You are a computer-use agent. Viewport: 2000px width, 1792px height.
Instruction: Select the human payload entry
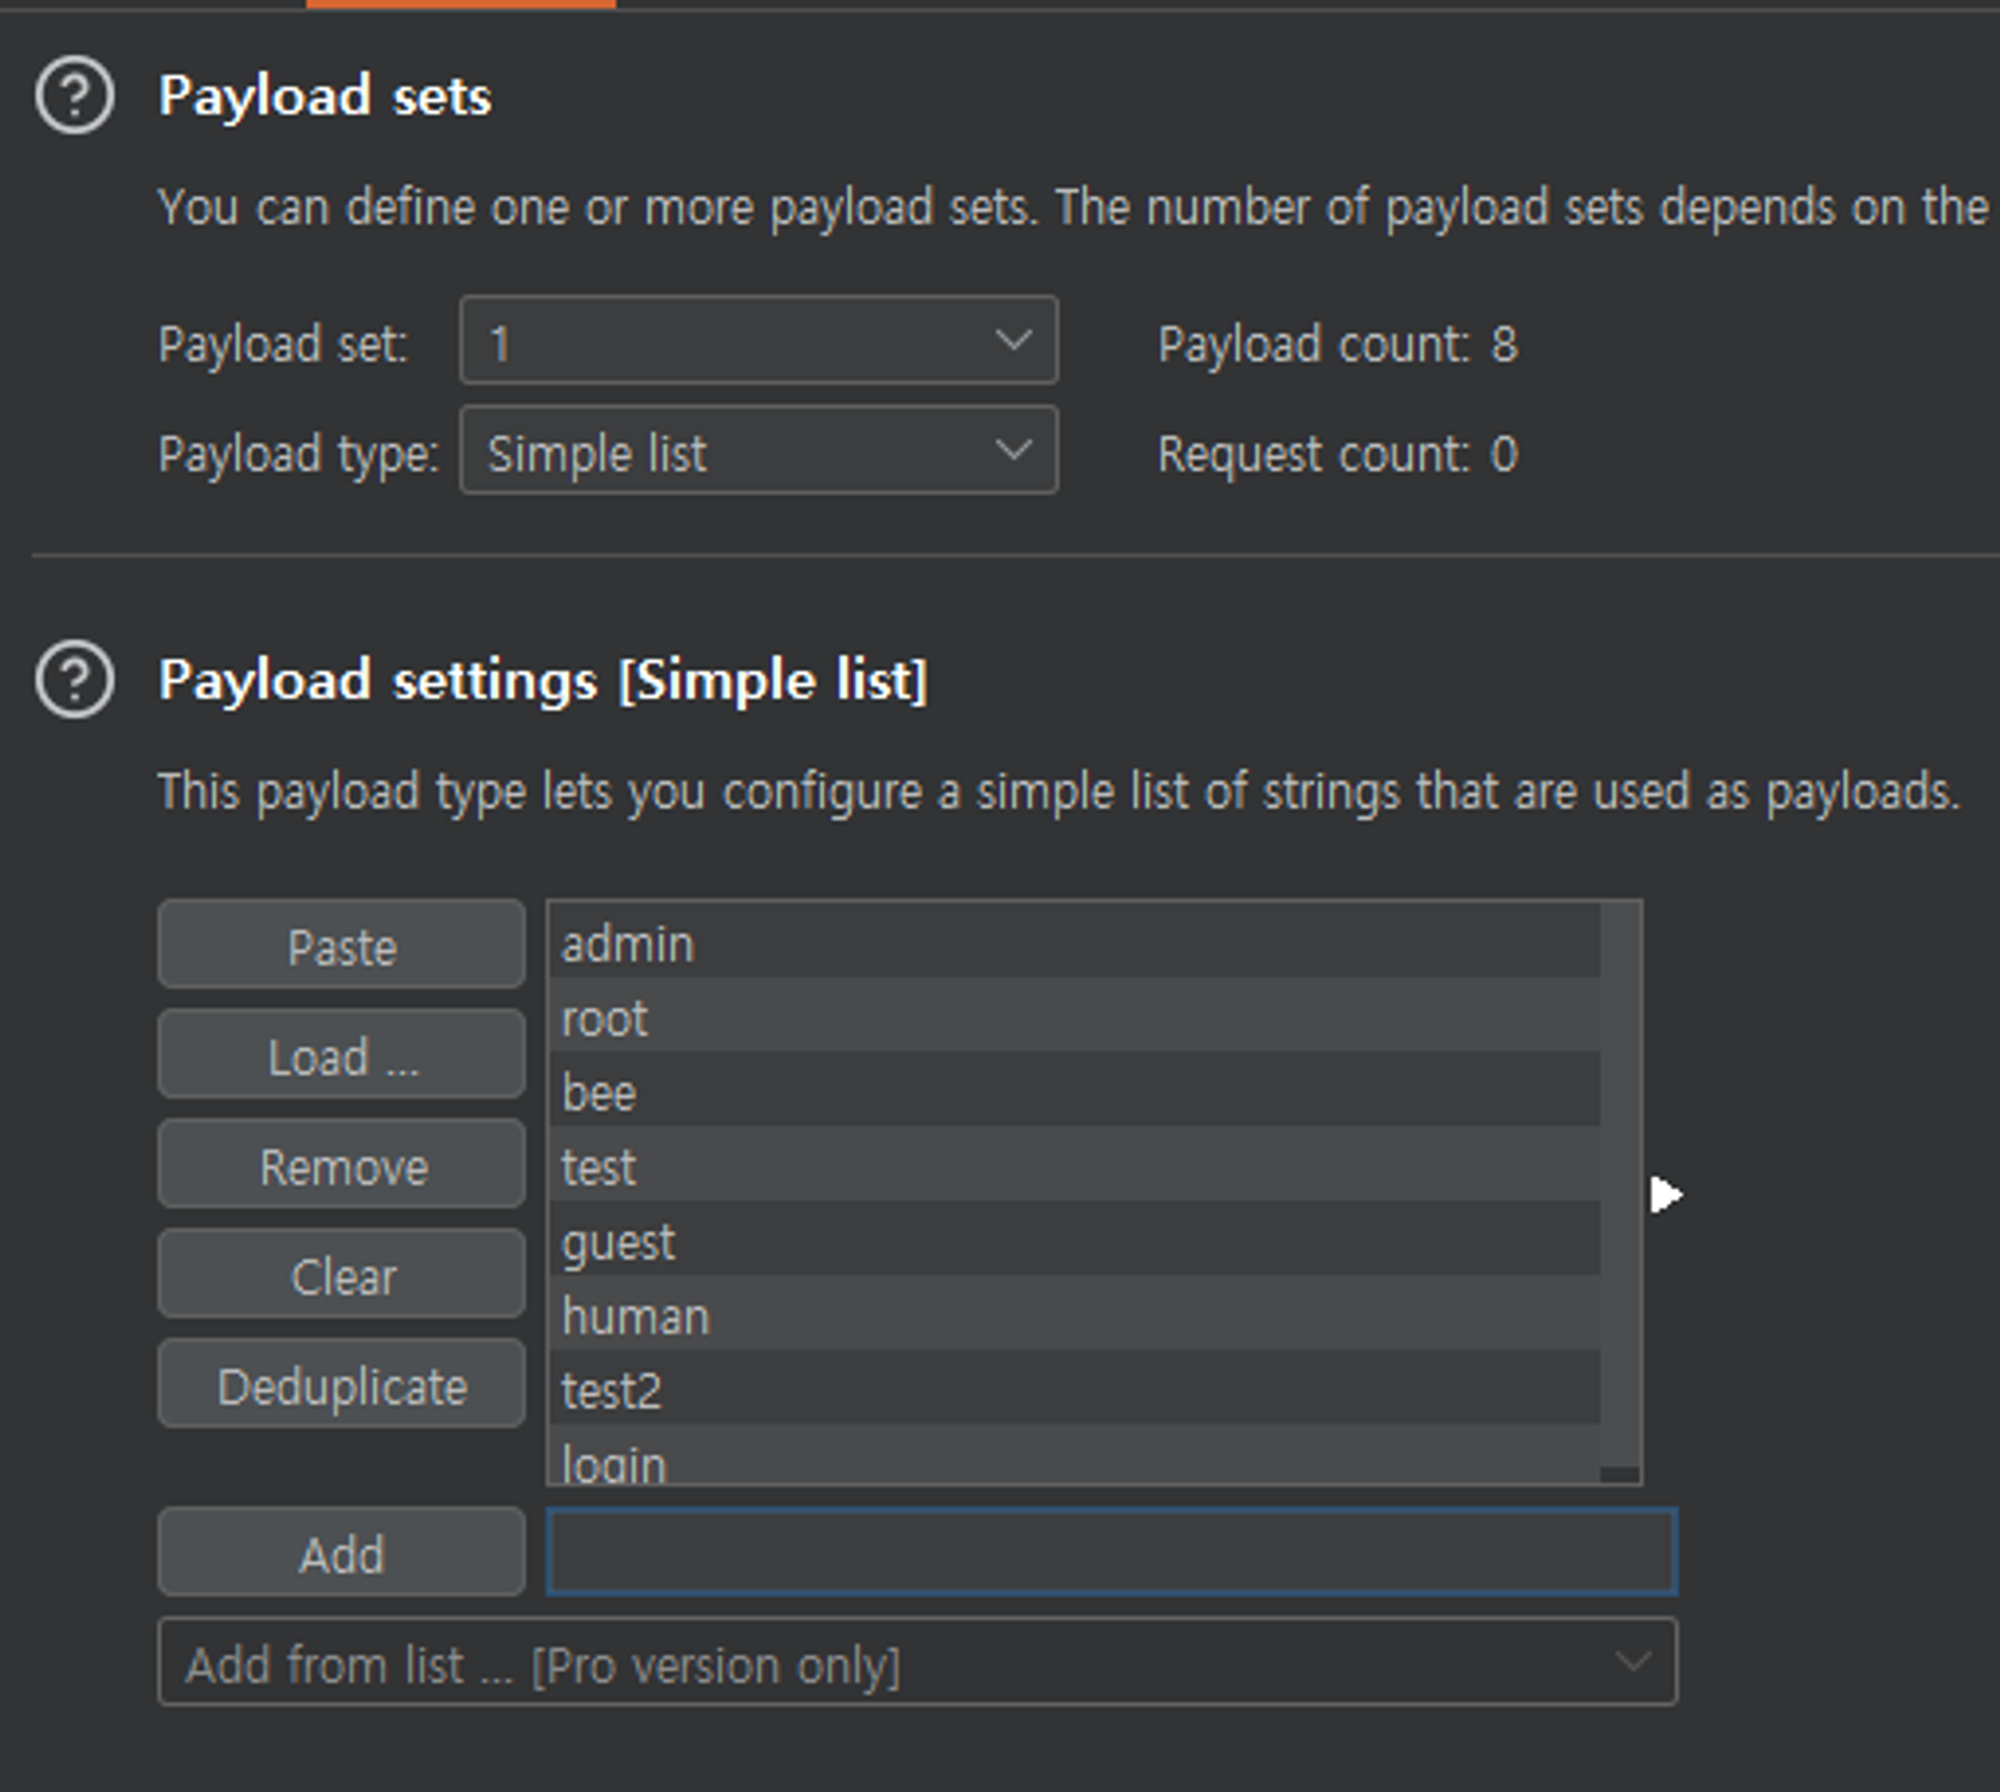click(x=1074, y=1312)
